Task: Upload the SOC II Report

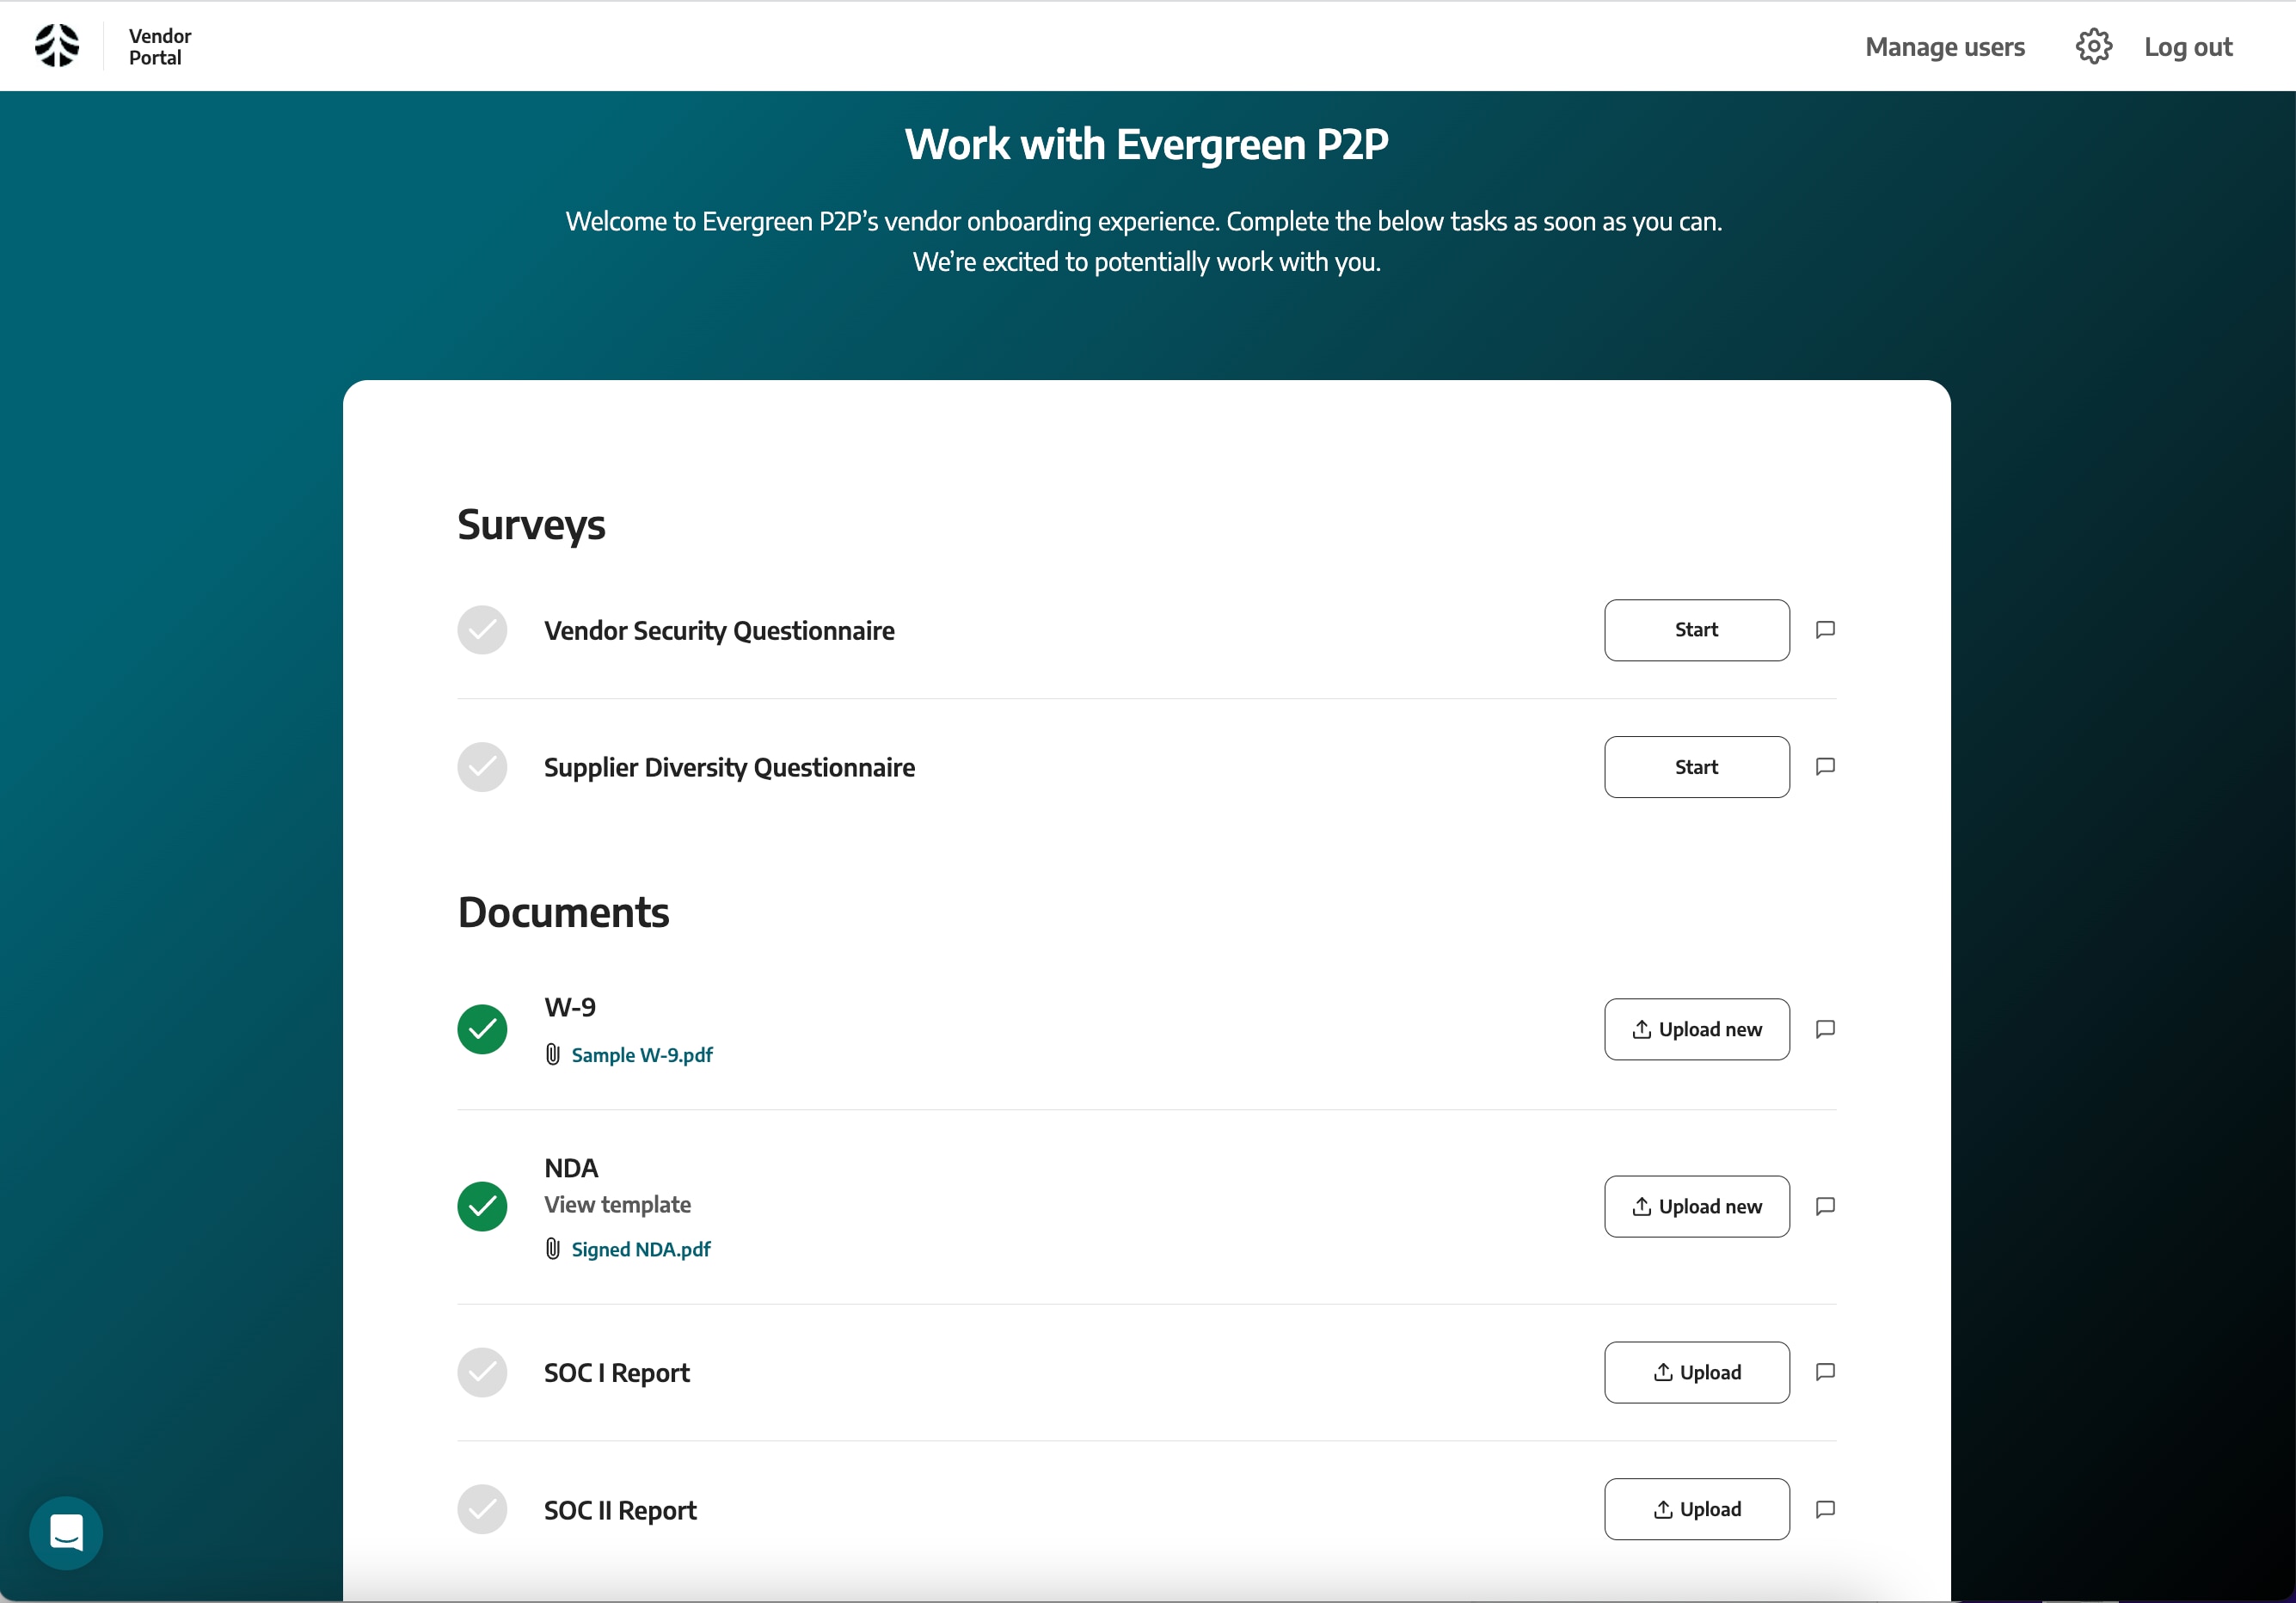Action: [1696, 1509]
